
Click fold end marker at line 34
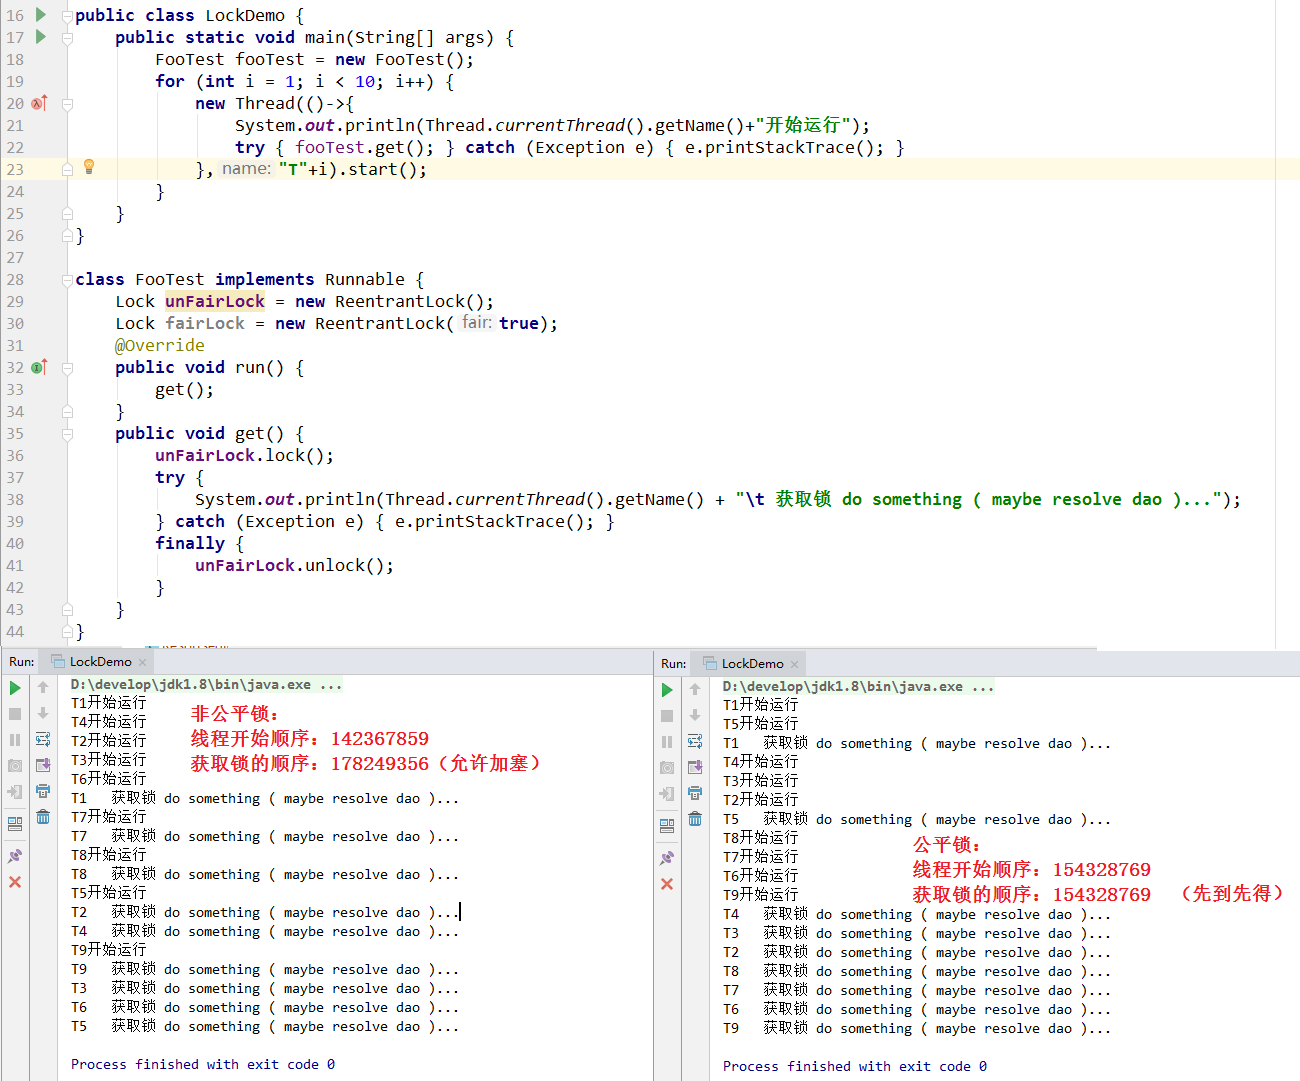tap(67, 411)
